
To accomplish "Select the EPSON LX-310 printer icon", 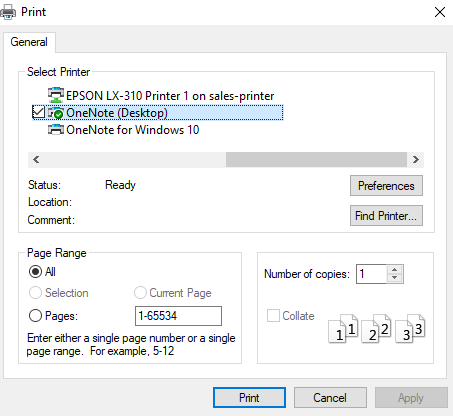I will [56, 95].
